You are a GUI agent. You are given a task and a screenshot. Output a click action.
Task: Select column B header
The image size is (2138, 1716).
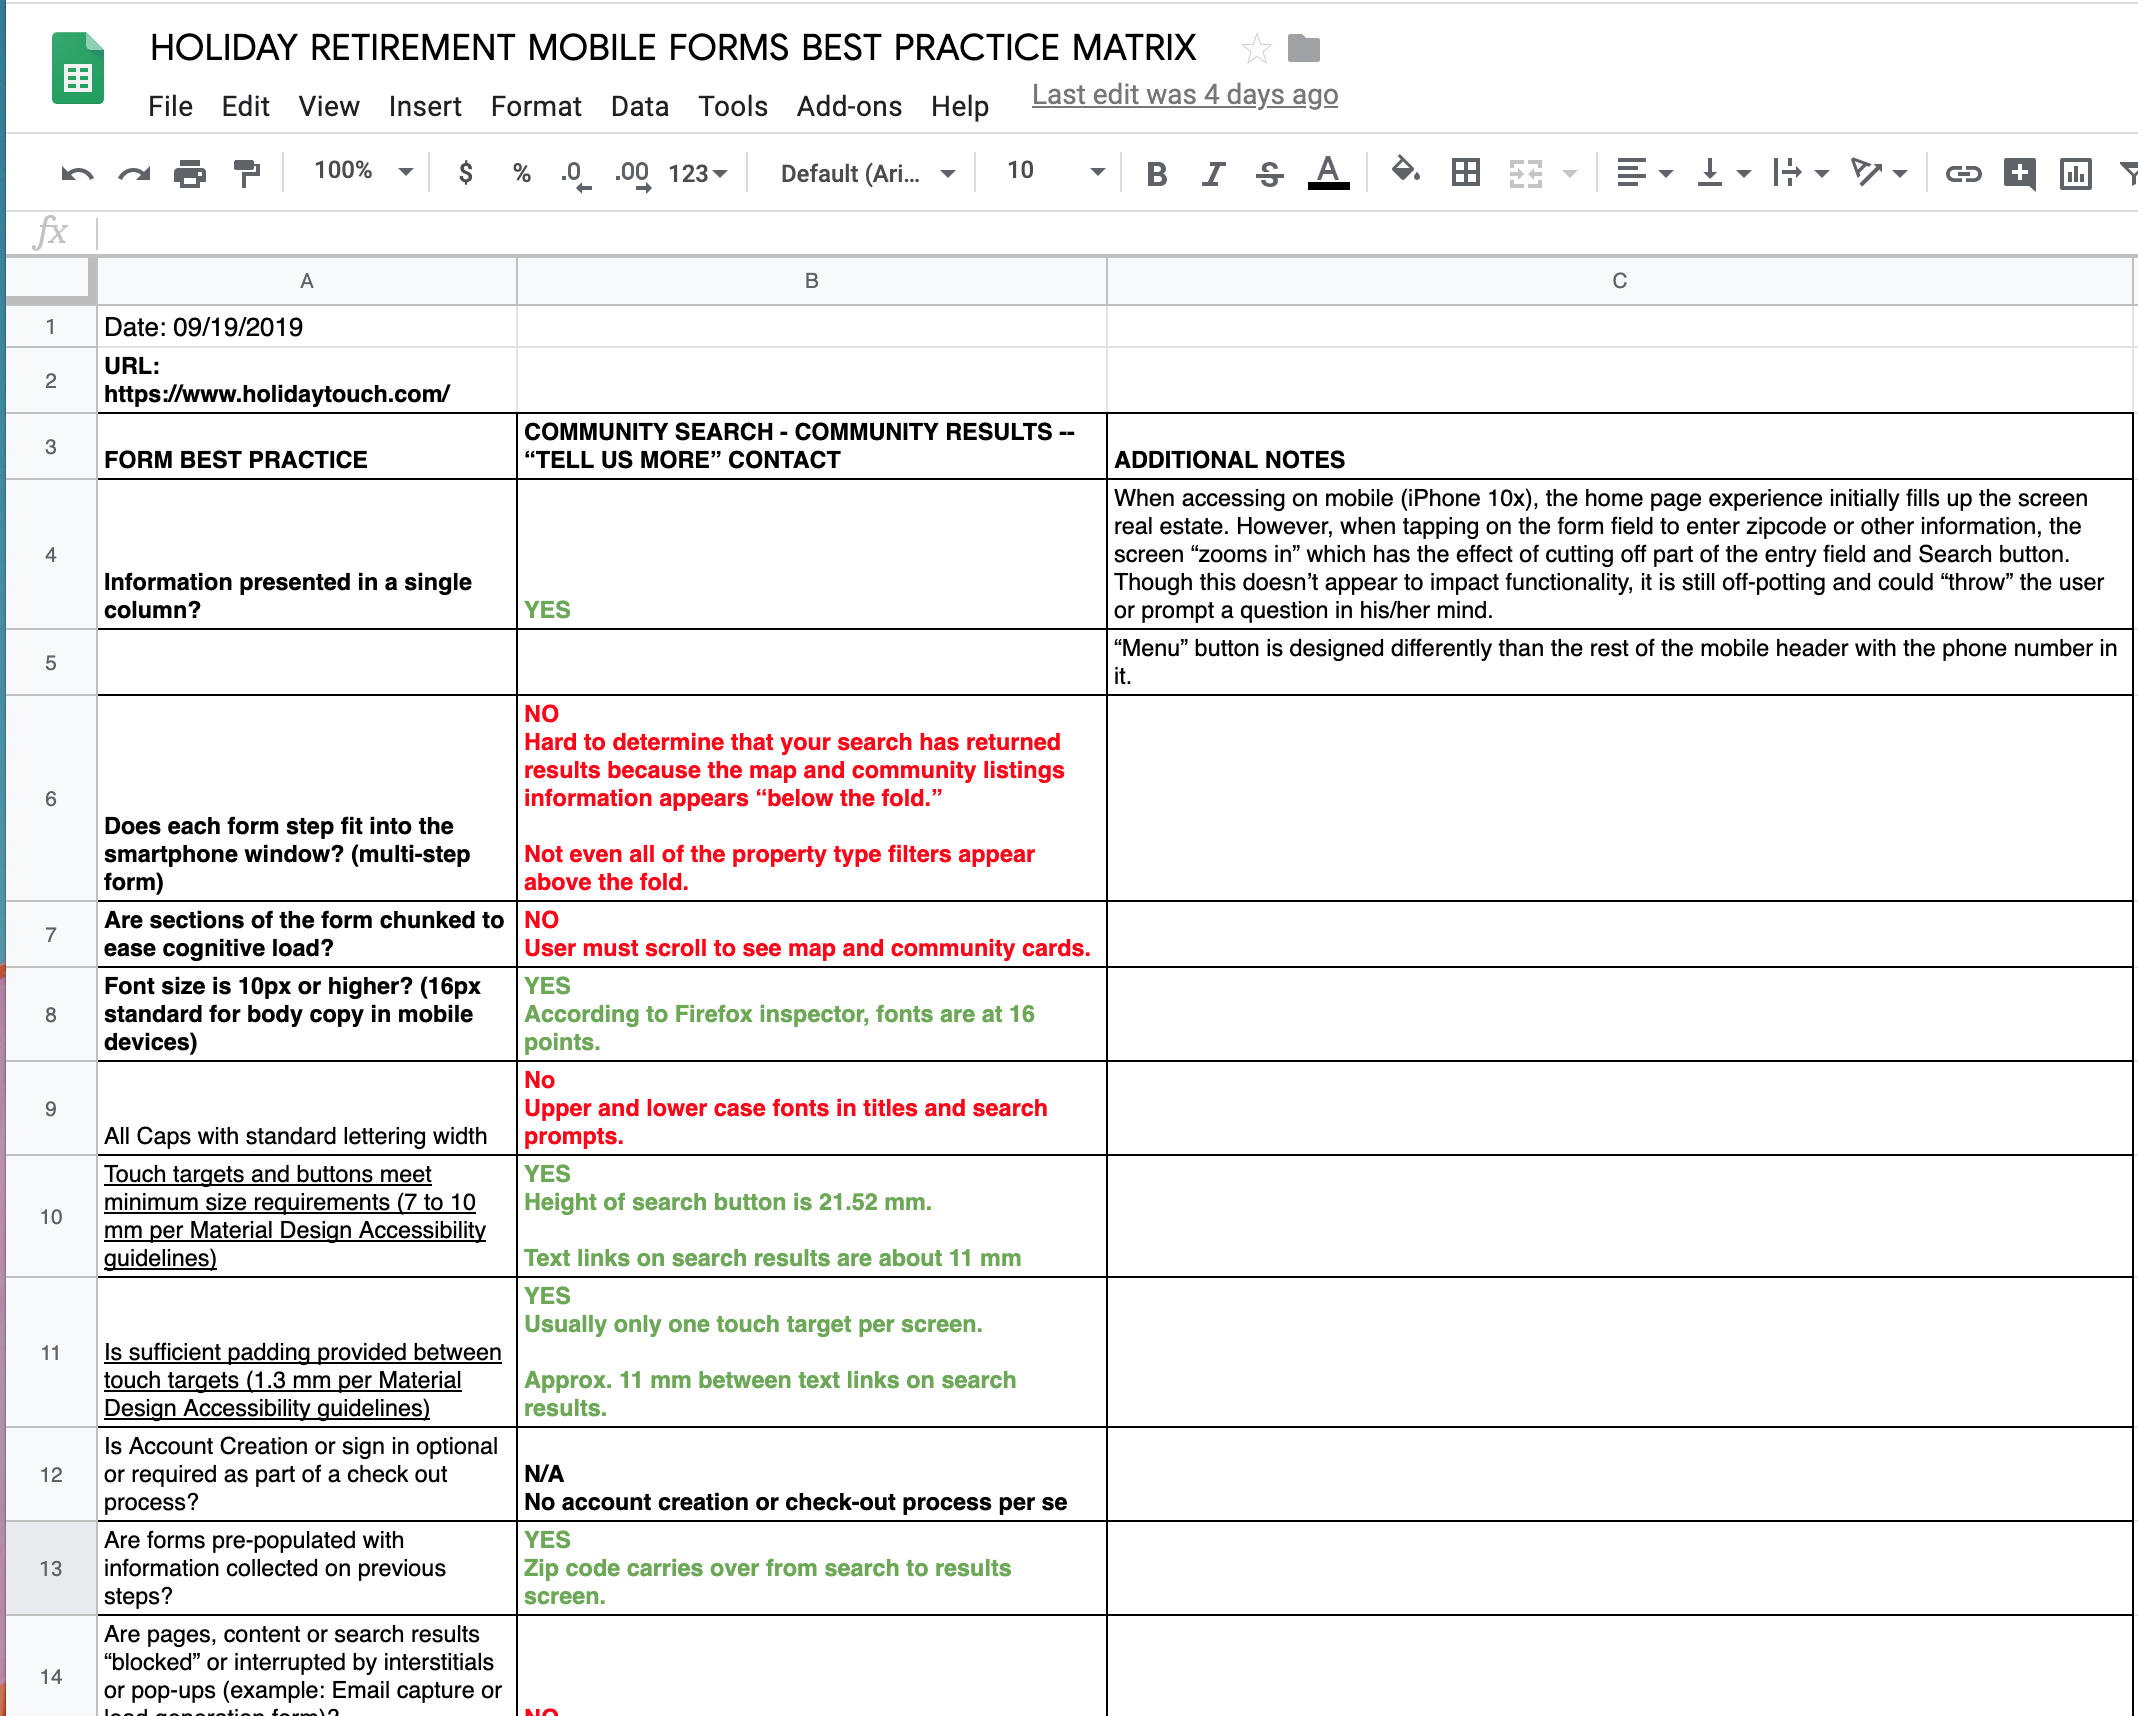click(812, 281)
